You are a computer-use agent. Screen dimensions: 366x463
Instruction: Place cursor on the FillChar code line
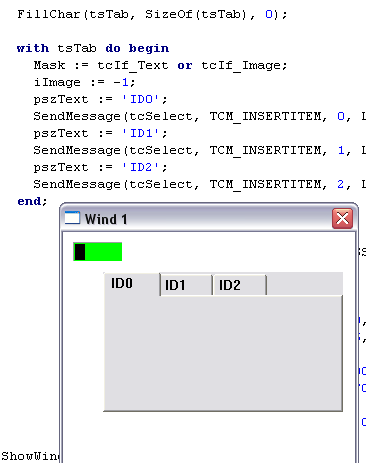[x=152, y=14]
